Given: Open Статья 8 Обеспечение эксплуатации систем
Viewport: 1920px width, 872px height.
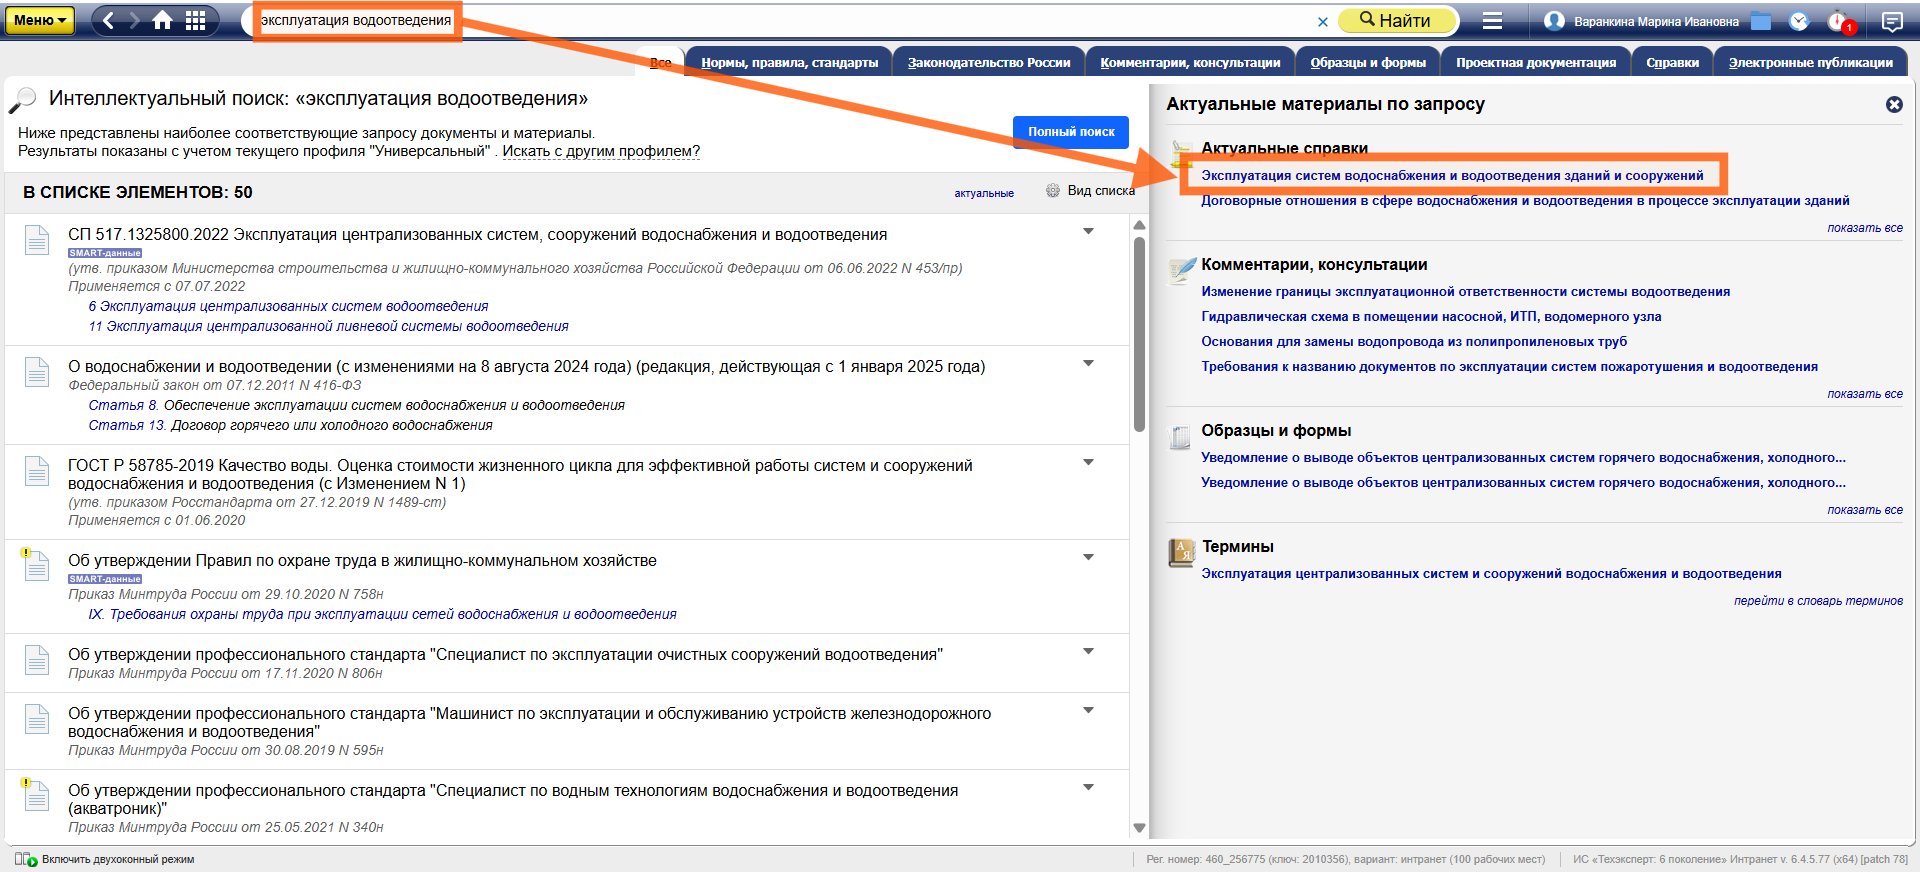Looking at the screenshot, I should coord(356,405).
